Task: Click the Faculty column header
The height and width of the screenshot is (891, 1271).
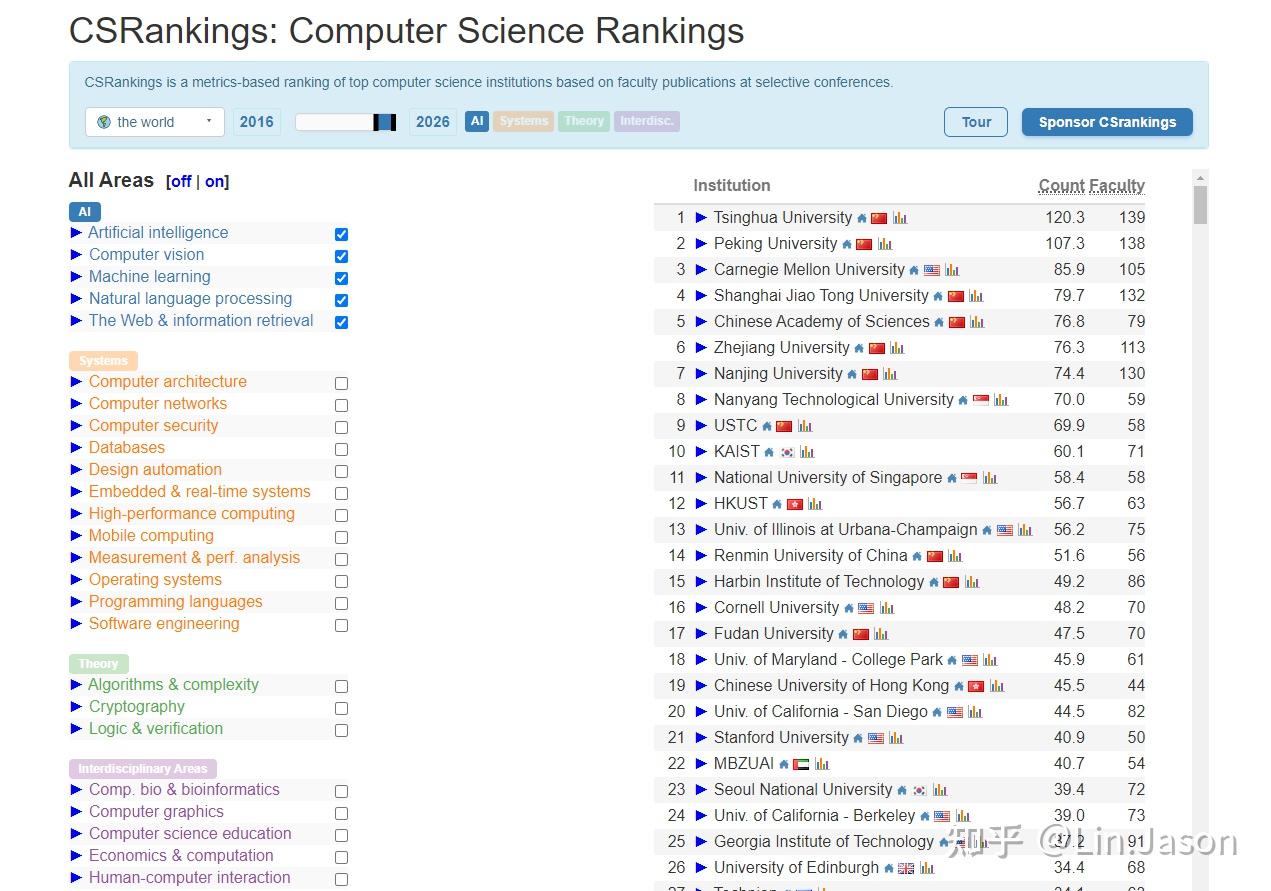Action: [1118, 186]
